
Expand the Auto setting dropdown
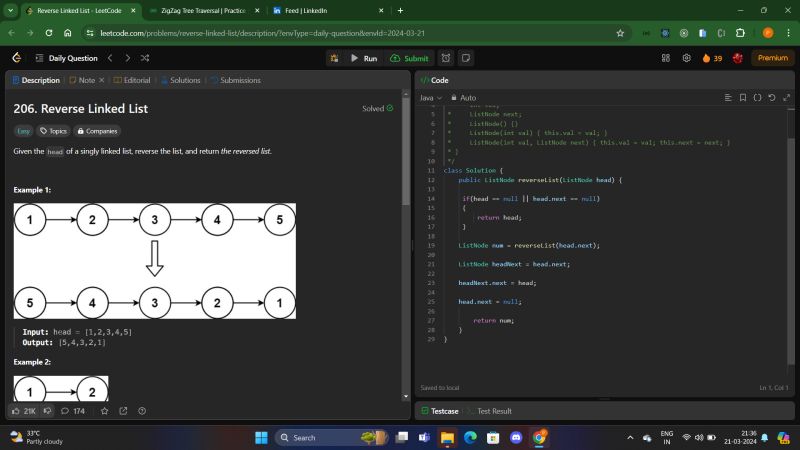pos(466,98)
